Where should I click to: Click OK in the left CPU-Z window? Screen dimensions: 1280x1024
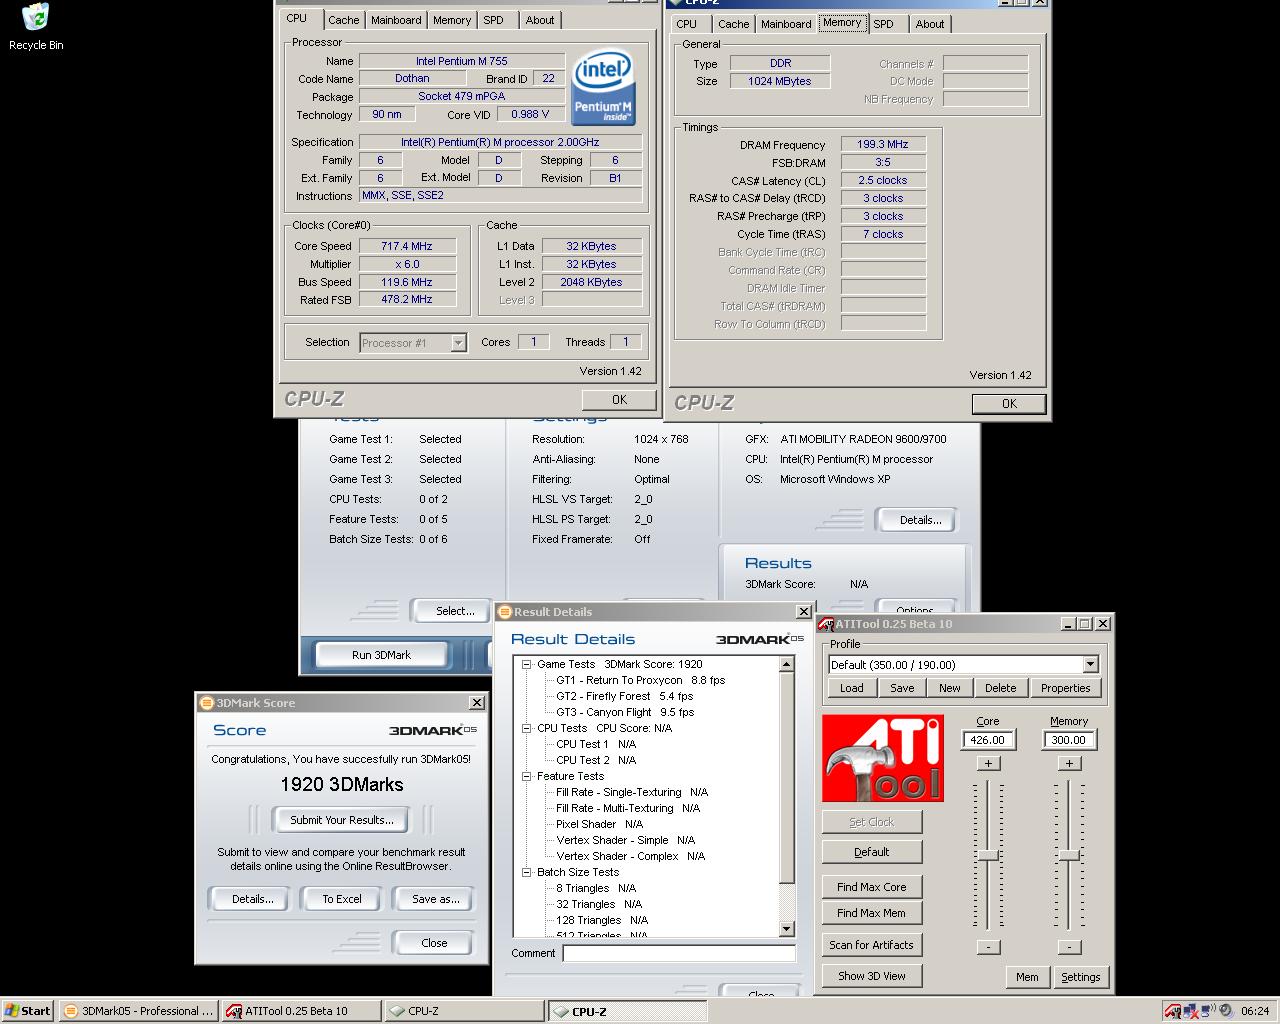[619, 399]
